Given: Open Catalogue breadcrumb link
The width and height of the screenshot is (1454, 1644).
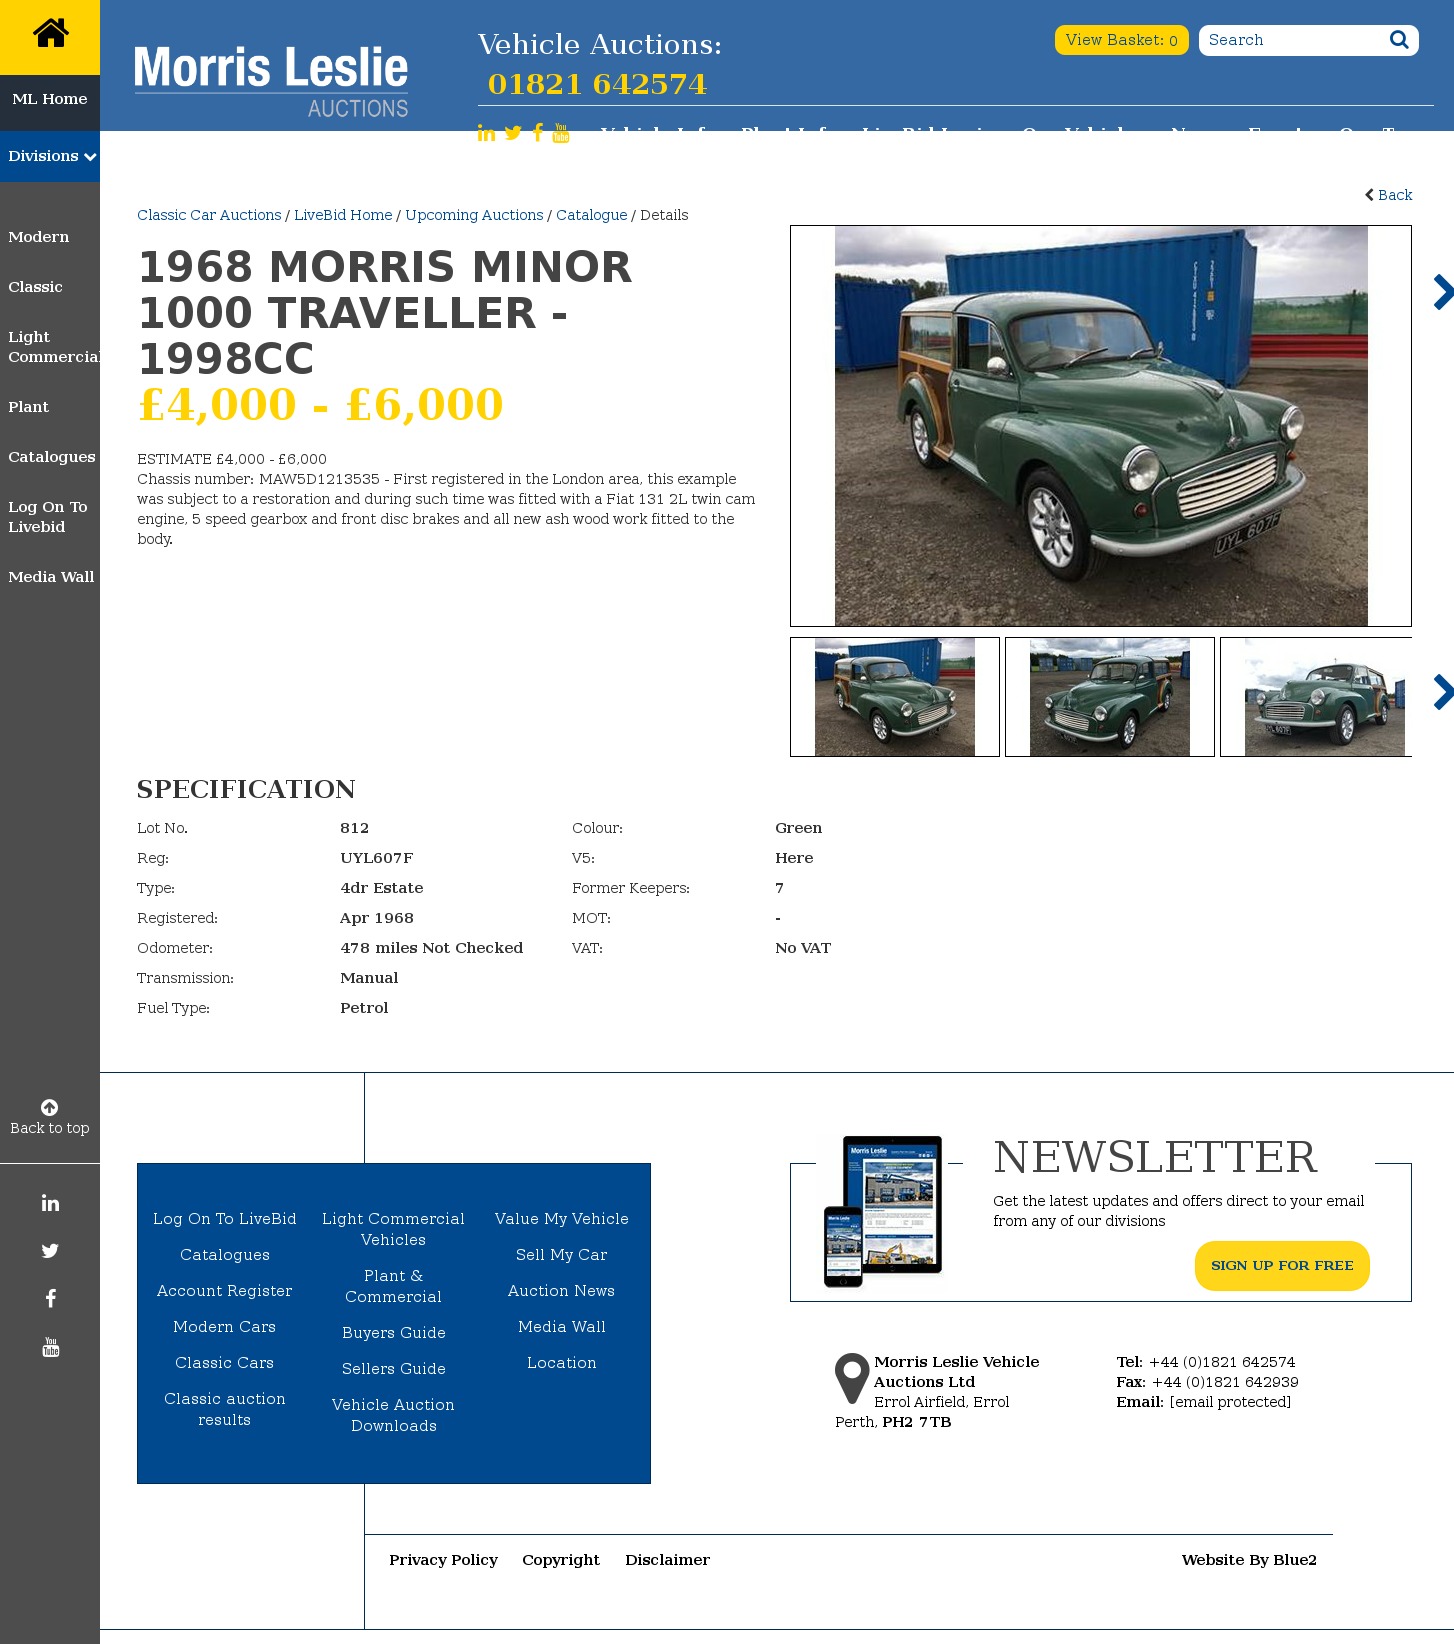Looking at the screenshot, I should [x=592, y=215].
